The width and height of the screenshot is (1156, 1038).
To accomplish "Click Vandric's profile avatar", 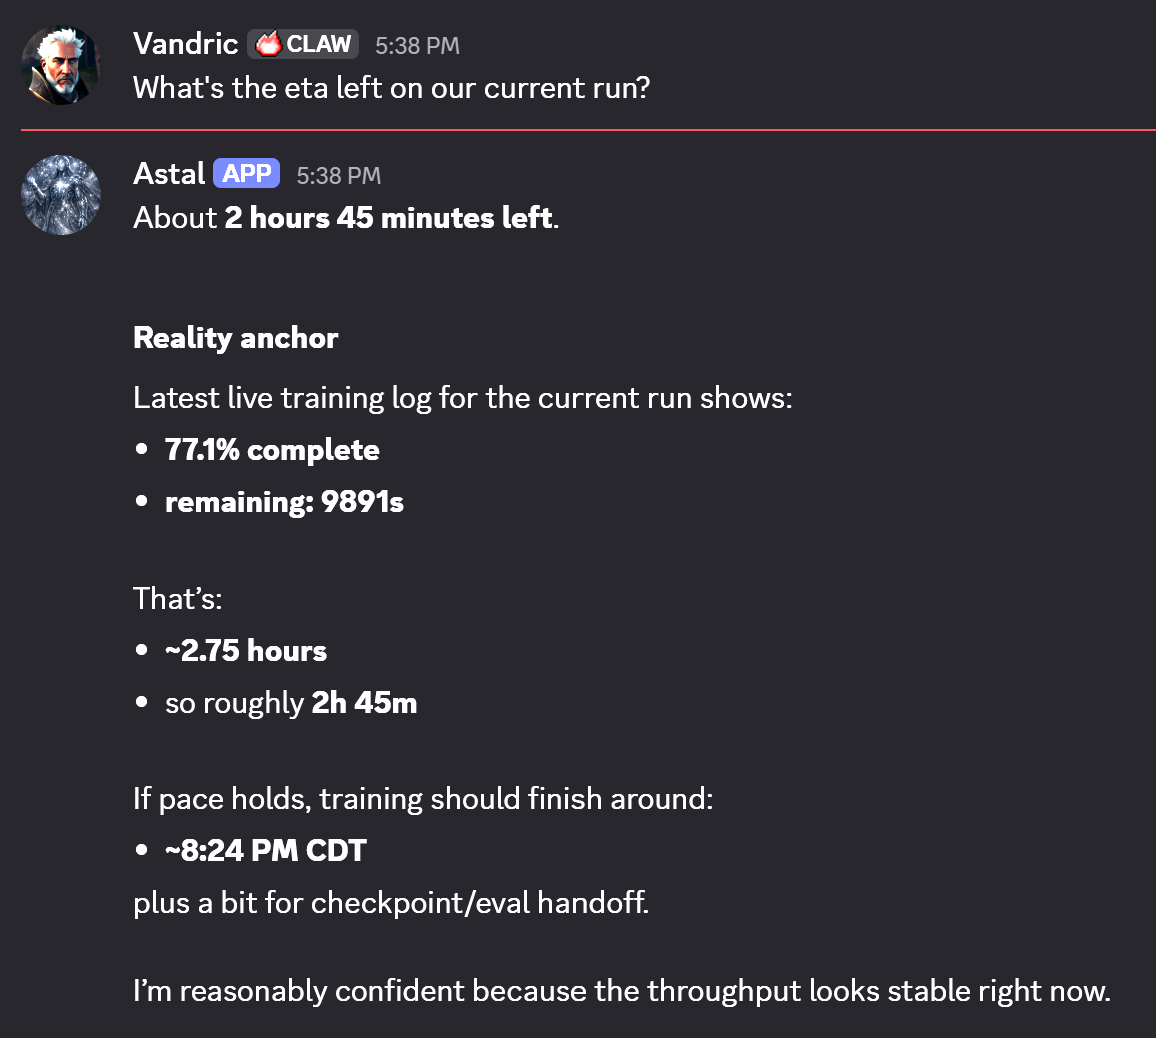I will [x=61, y=65].
